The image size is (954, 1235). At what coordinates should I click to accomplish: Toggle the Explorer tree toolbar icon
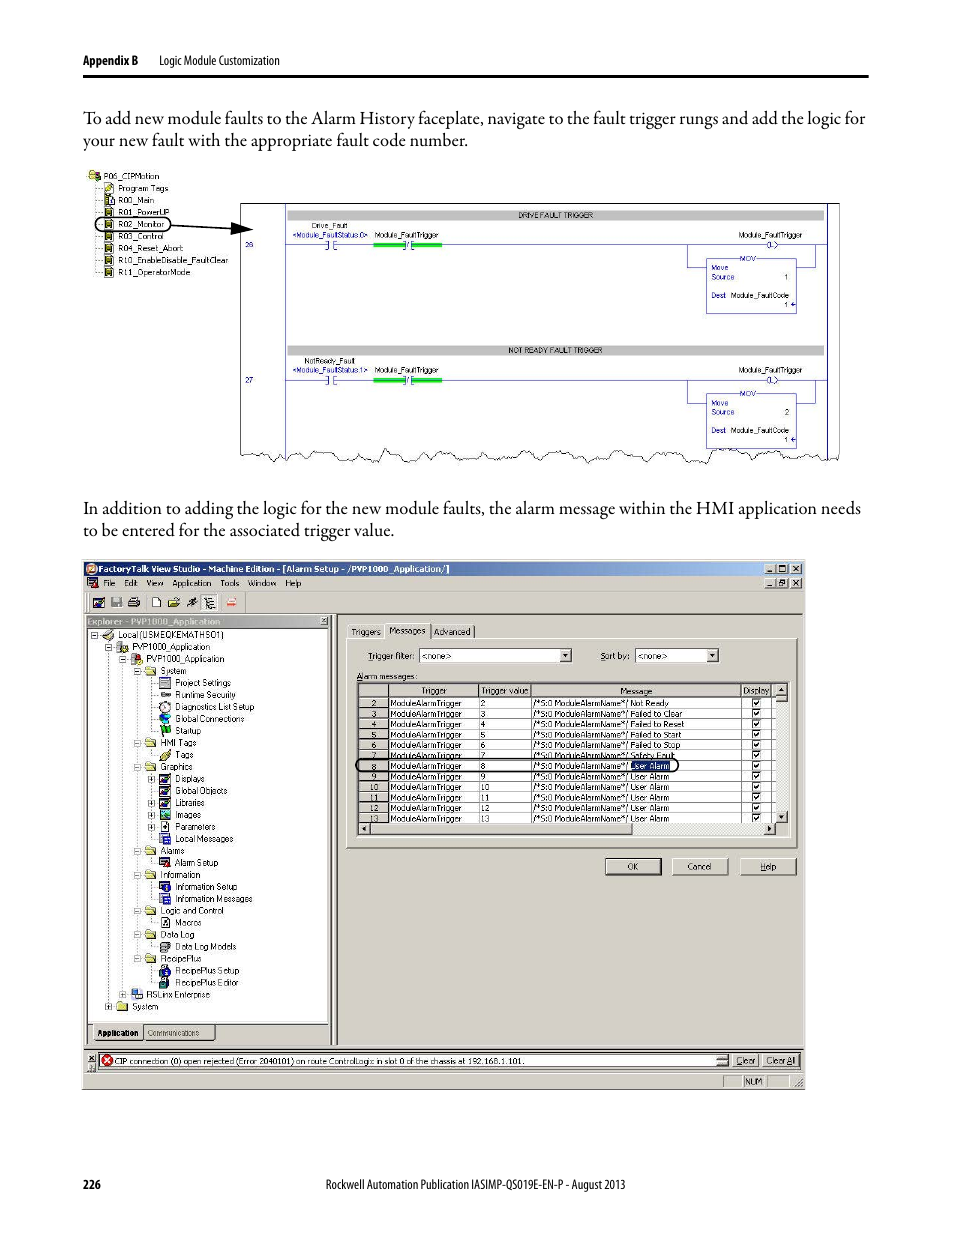coord(210,602)
